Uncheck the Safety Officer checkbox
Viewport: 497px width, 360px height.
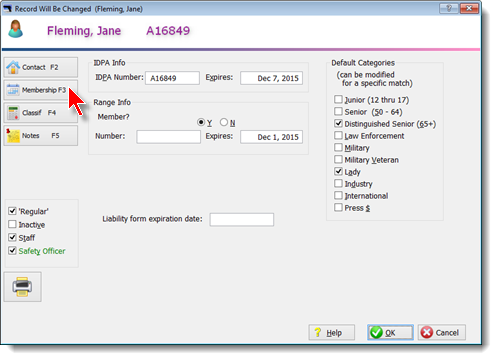pyautogui.click(x=12, y=251)
